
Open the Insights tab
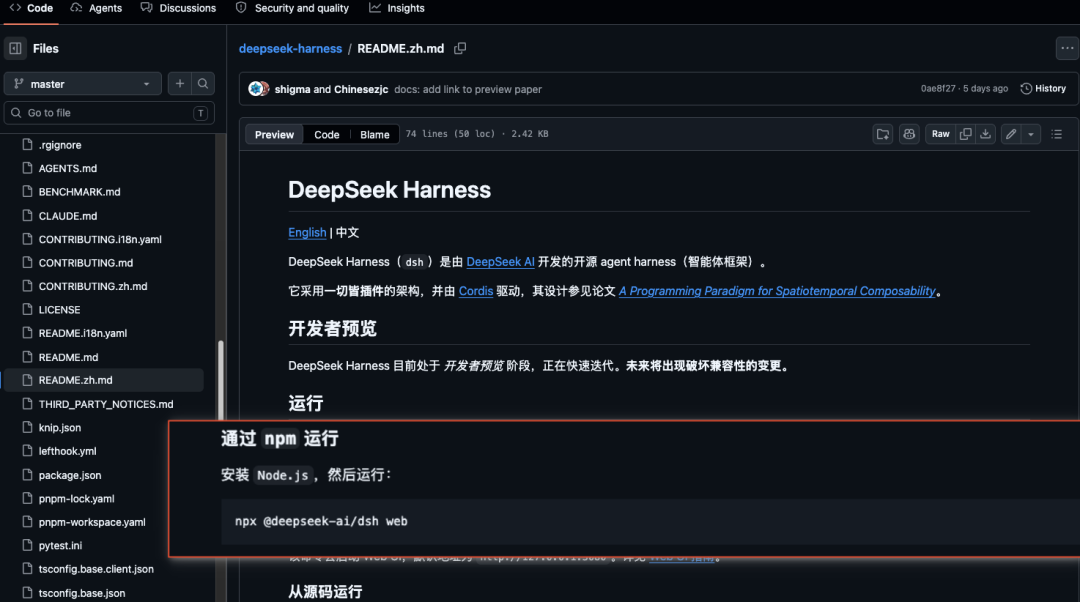(397, 8)
